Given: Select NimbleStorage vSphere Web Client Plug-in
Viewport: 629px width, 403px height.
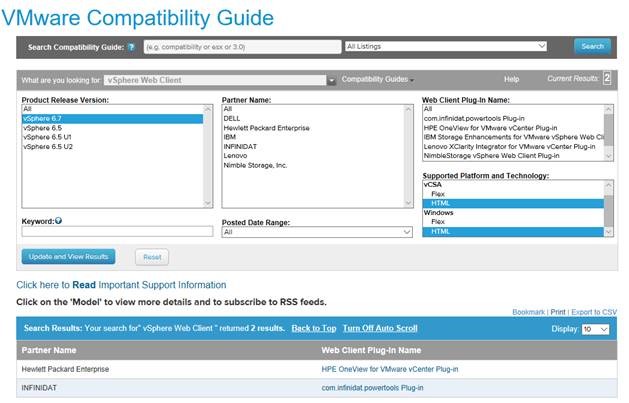Looking at the screenshot, I should pos(513,156).
